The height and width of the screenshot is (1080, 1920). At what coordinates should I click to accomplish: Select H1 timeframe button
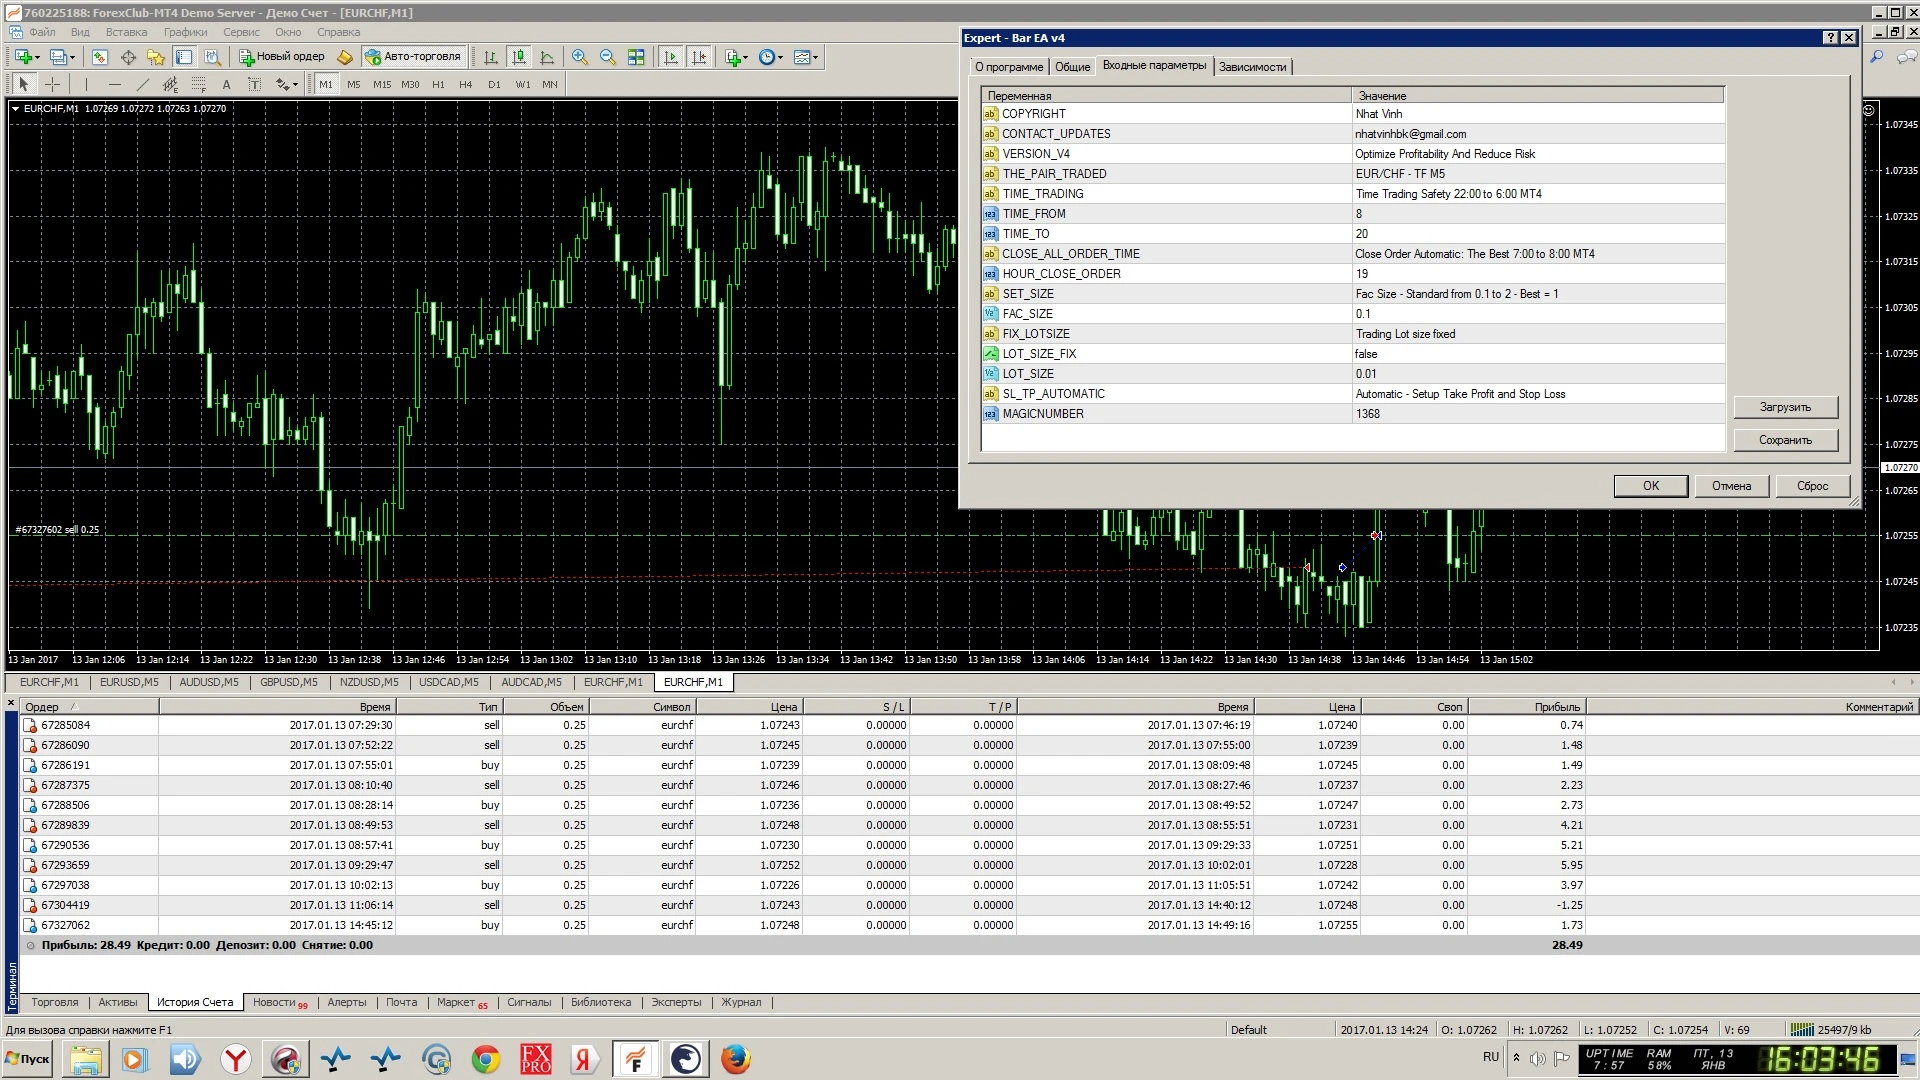point(438,84)
